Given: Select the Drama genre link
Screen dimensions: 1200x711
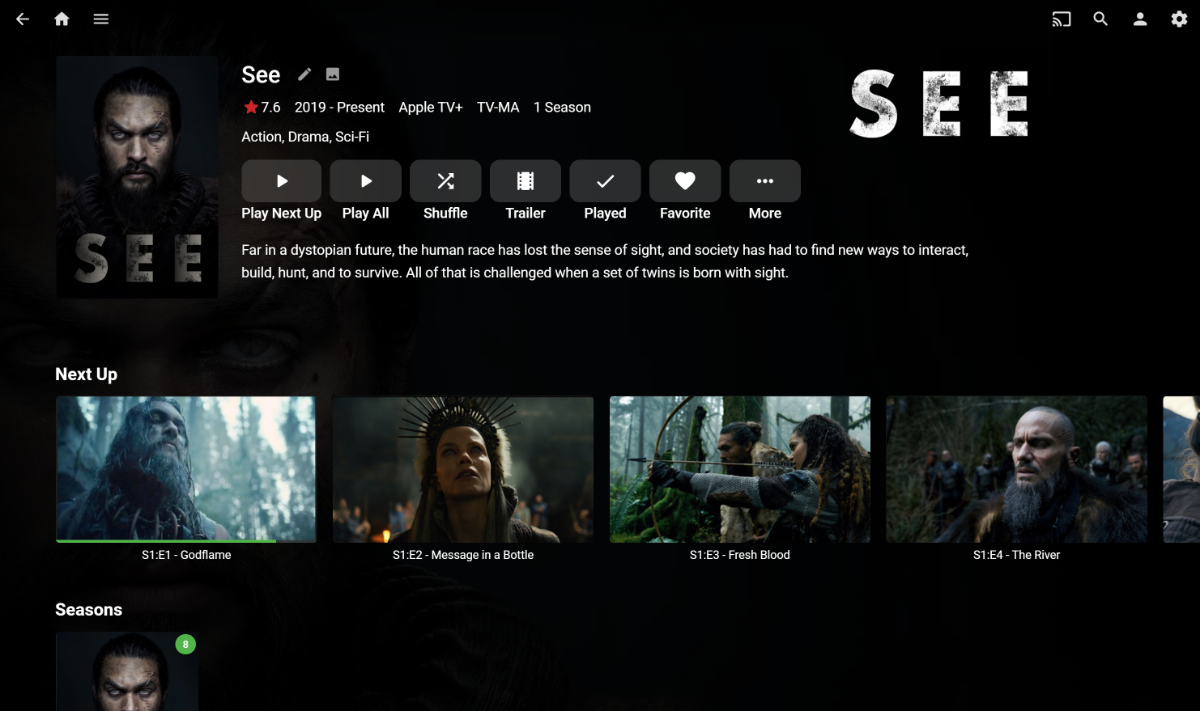Looking at the screenshot, I should pyautogui.click(x=308, y=137).
